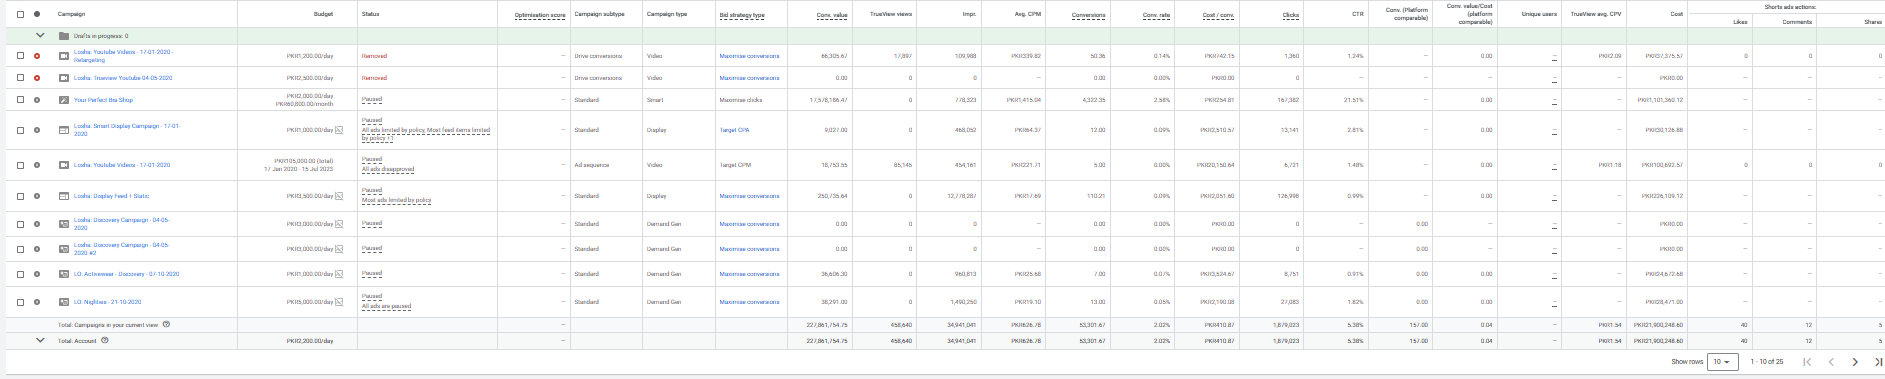Click Target CPA bid strategy link
The height and width of the screenshot is (379, 1885).
(x=734, y=130)
